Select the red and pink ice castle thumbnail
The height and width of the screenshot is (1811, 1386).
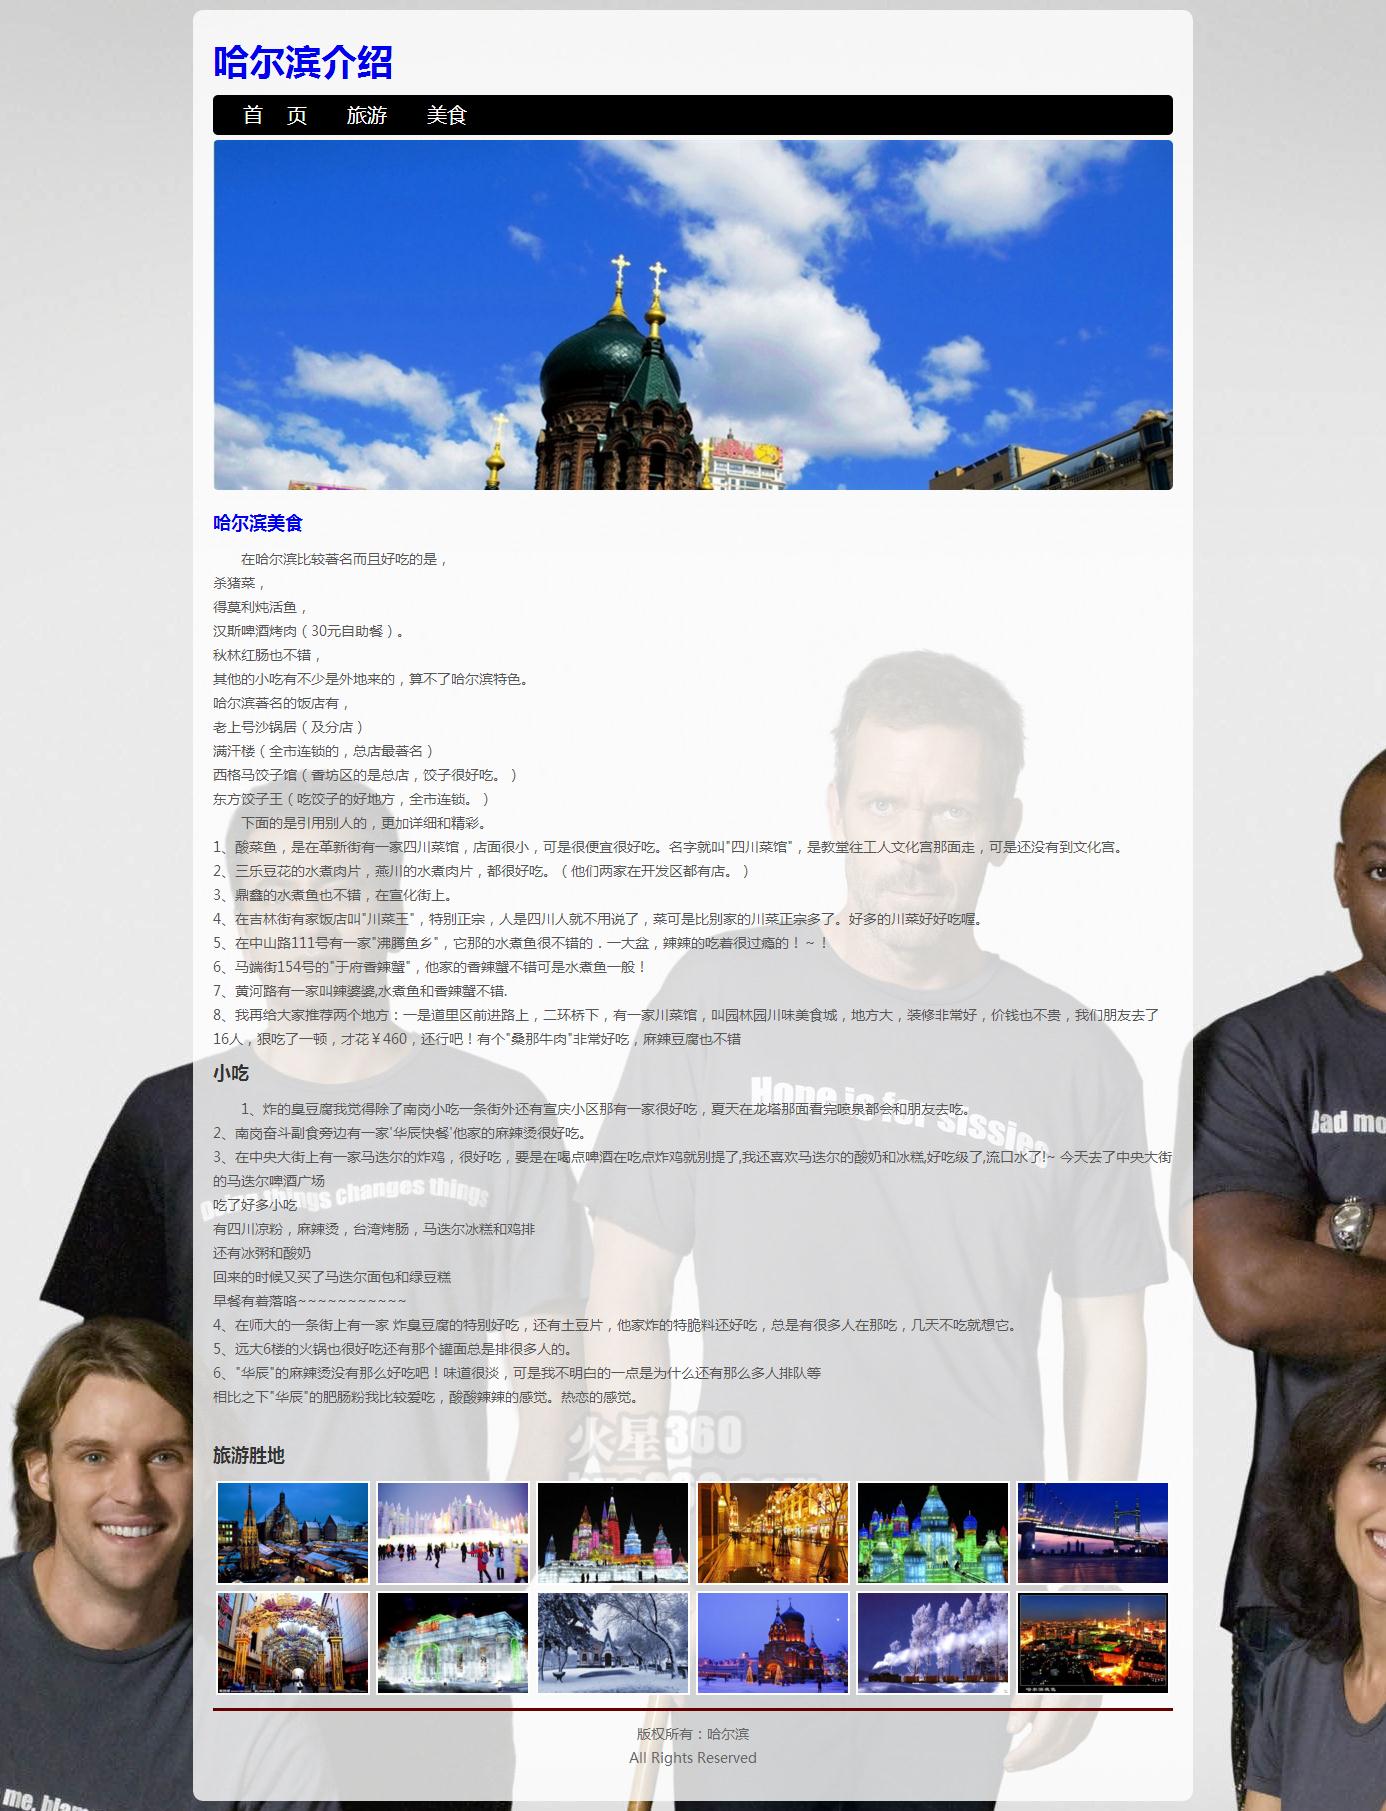[x=613, y=1532]
